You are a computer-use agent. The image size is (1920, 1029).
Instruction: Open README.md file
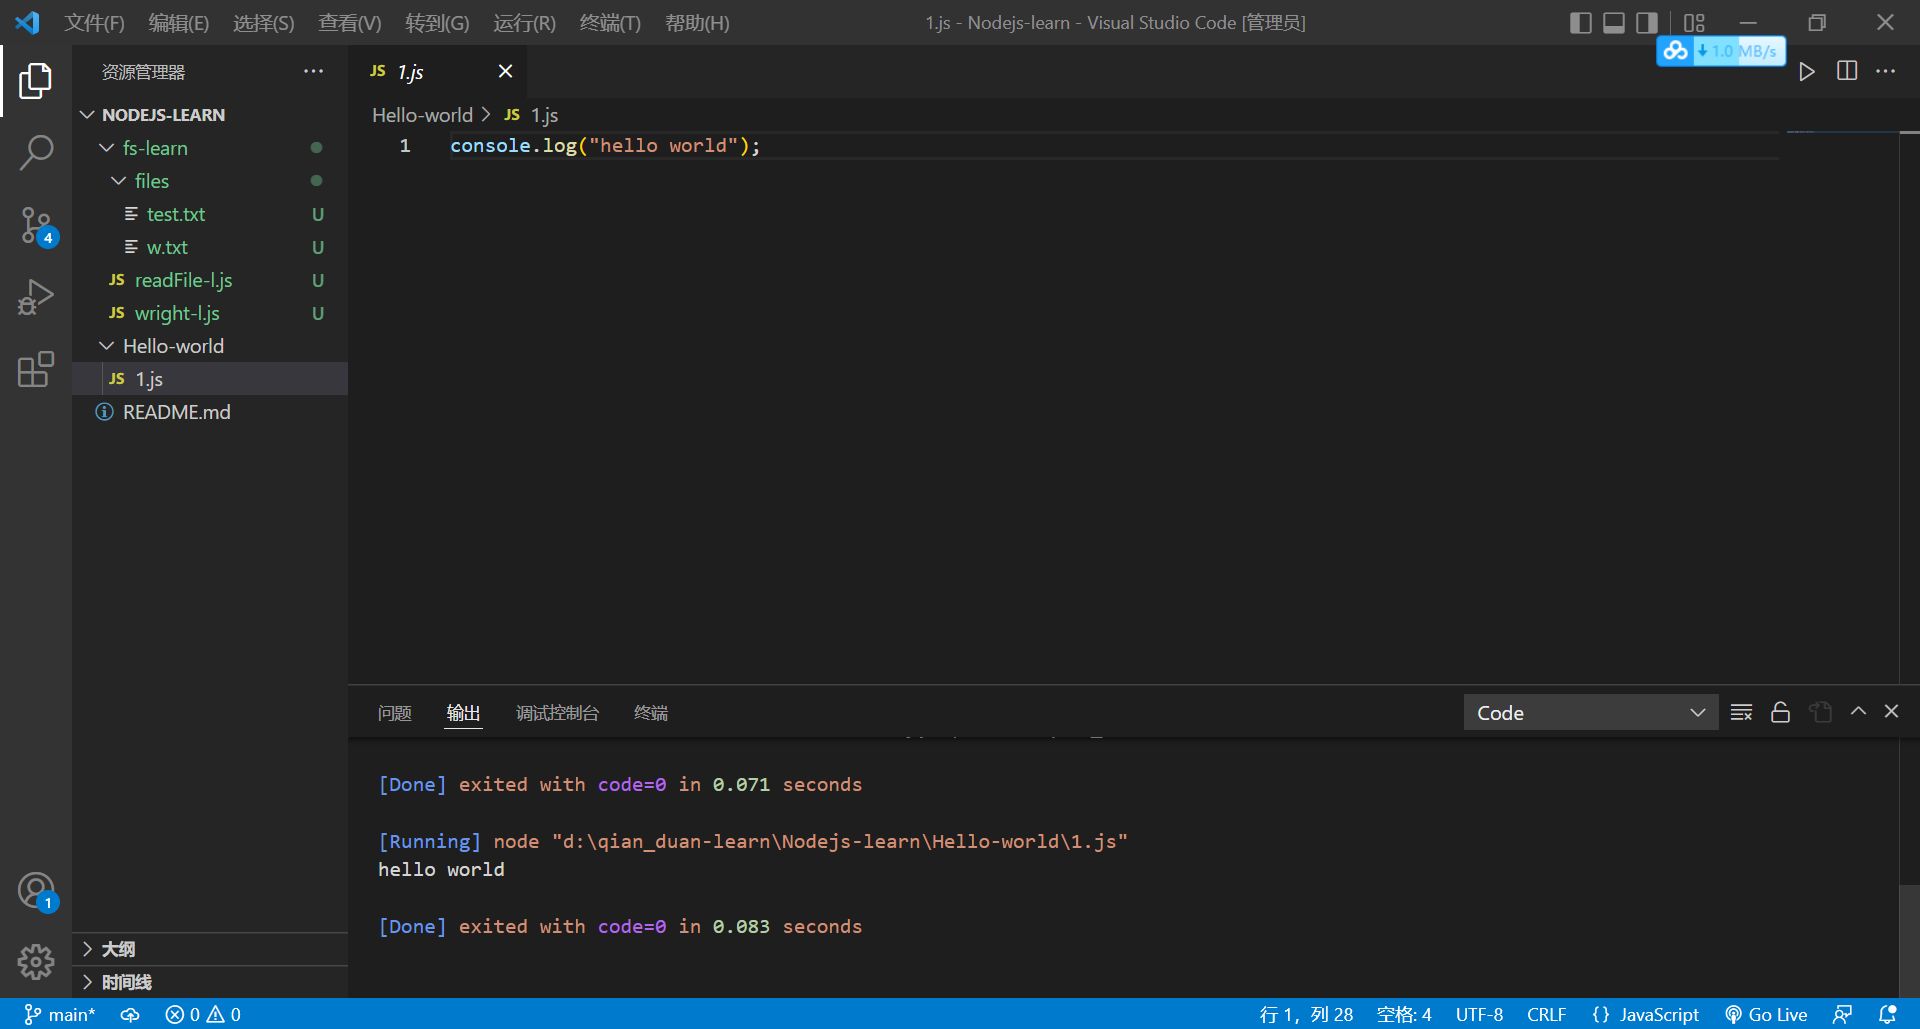210,412
